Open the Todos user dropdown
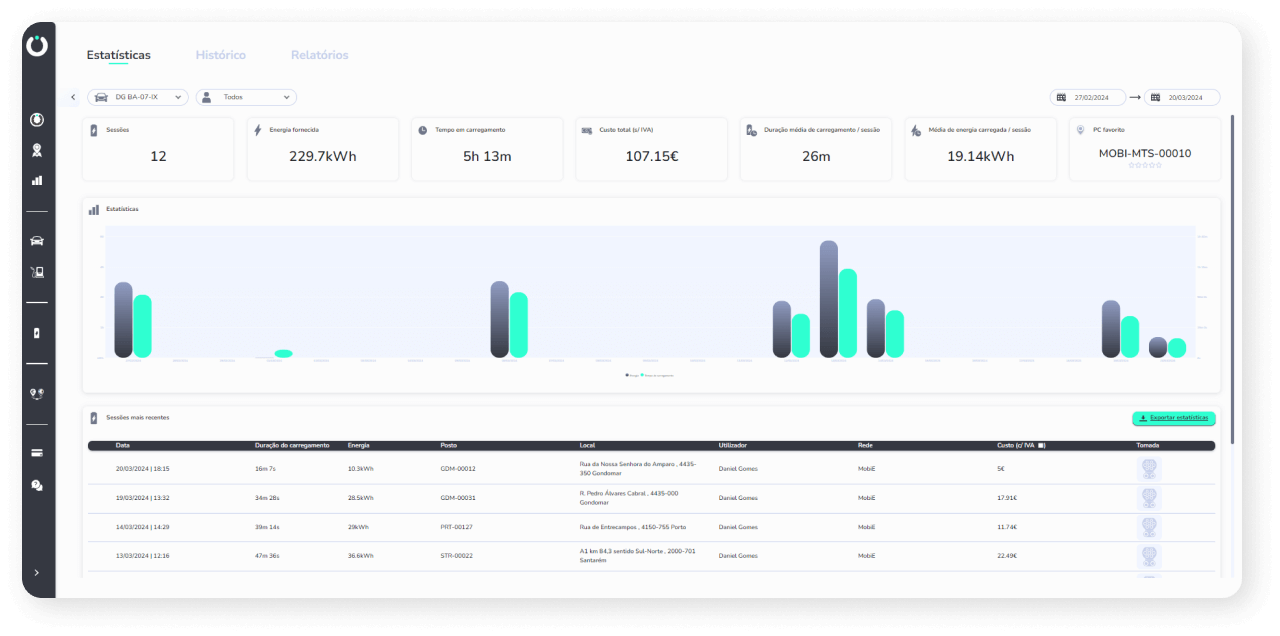 click(246, 97)
